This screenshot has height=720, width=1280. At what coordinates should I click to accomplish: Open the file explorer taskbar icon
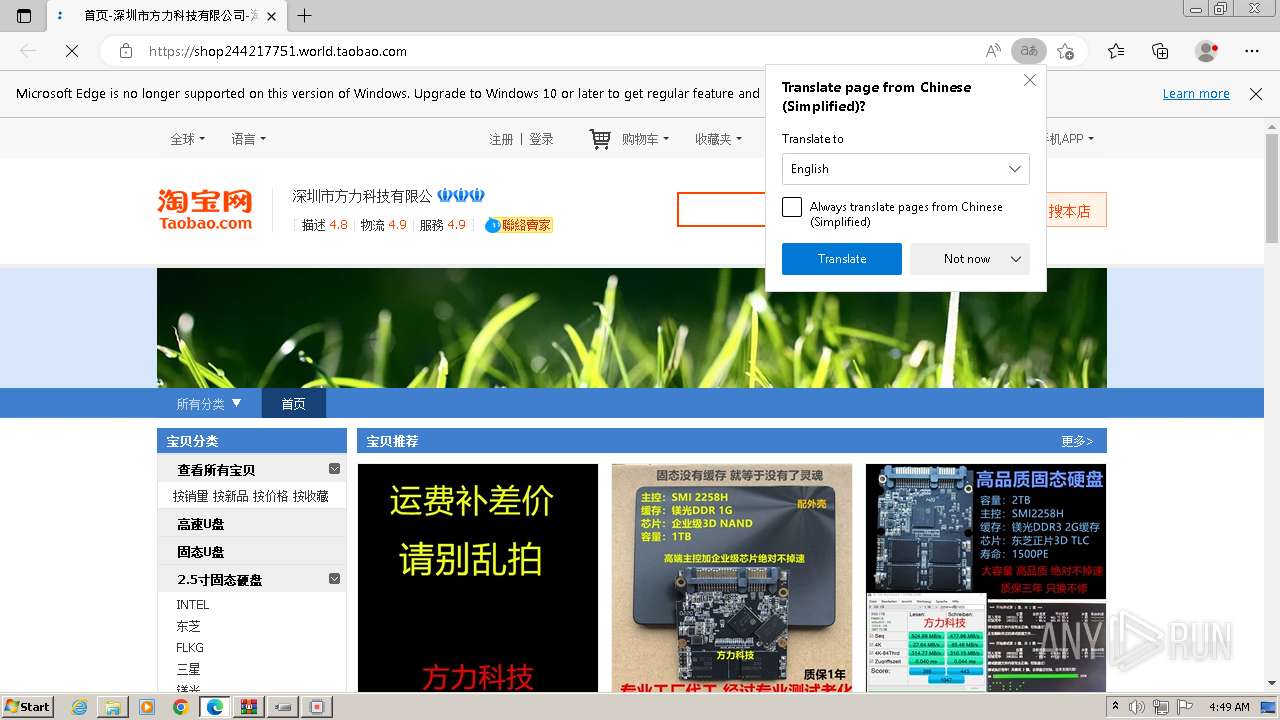tap(113, 707)
